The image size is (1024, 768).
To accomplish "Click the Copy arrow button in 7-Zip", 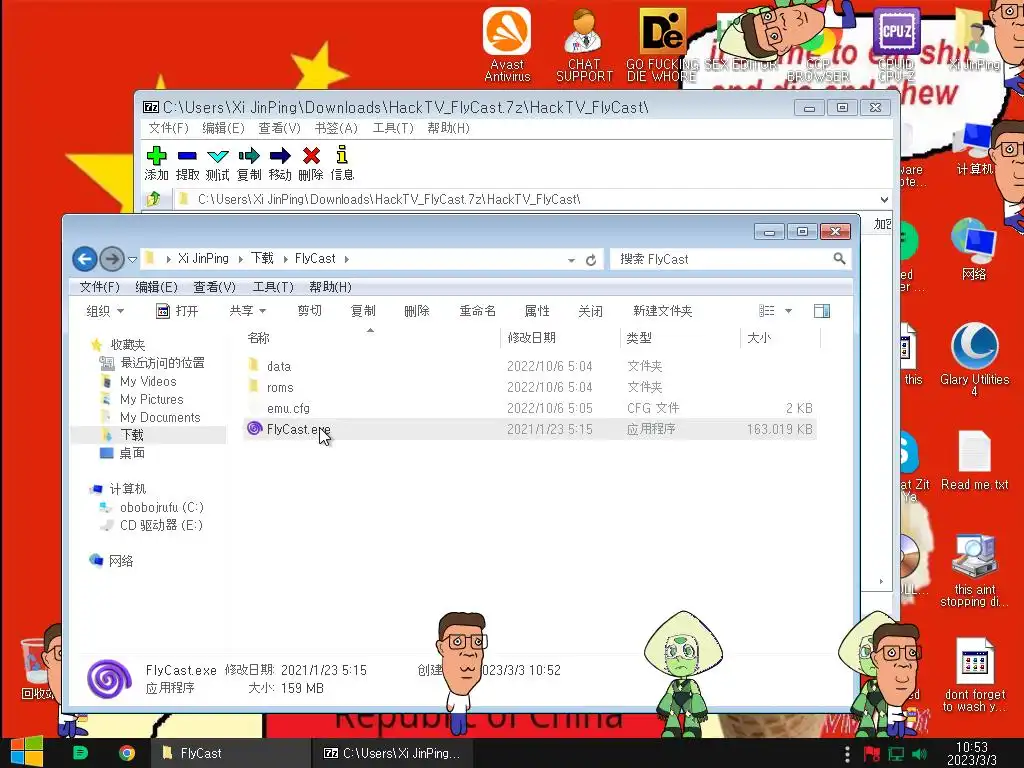I will pyautogui.click(x=249, y=162).
